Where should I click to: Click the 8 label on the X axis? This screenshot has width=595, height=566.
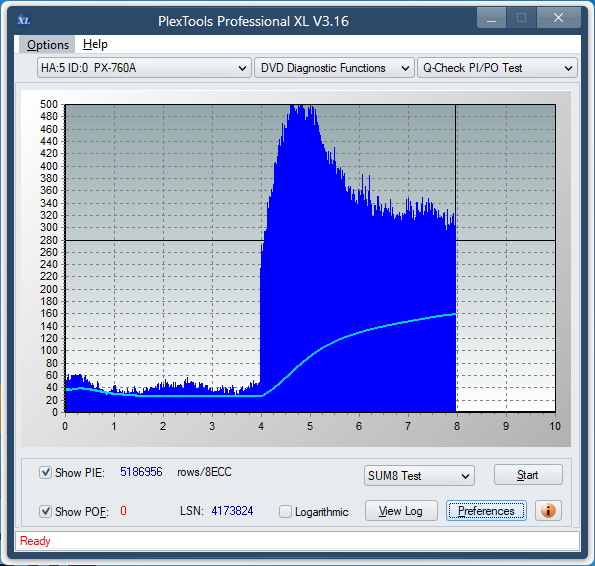coord(457,426)
